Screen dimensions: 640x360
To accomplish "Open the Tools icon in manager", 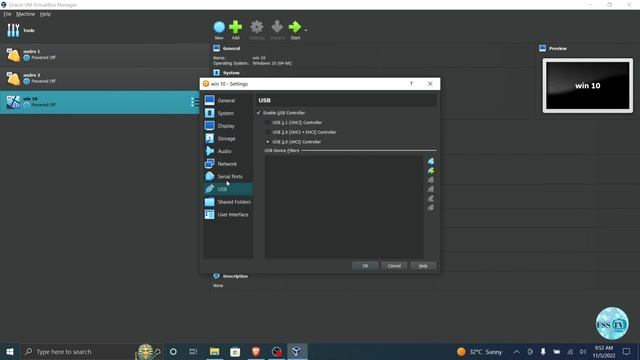I will (x=13, y=30).
